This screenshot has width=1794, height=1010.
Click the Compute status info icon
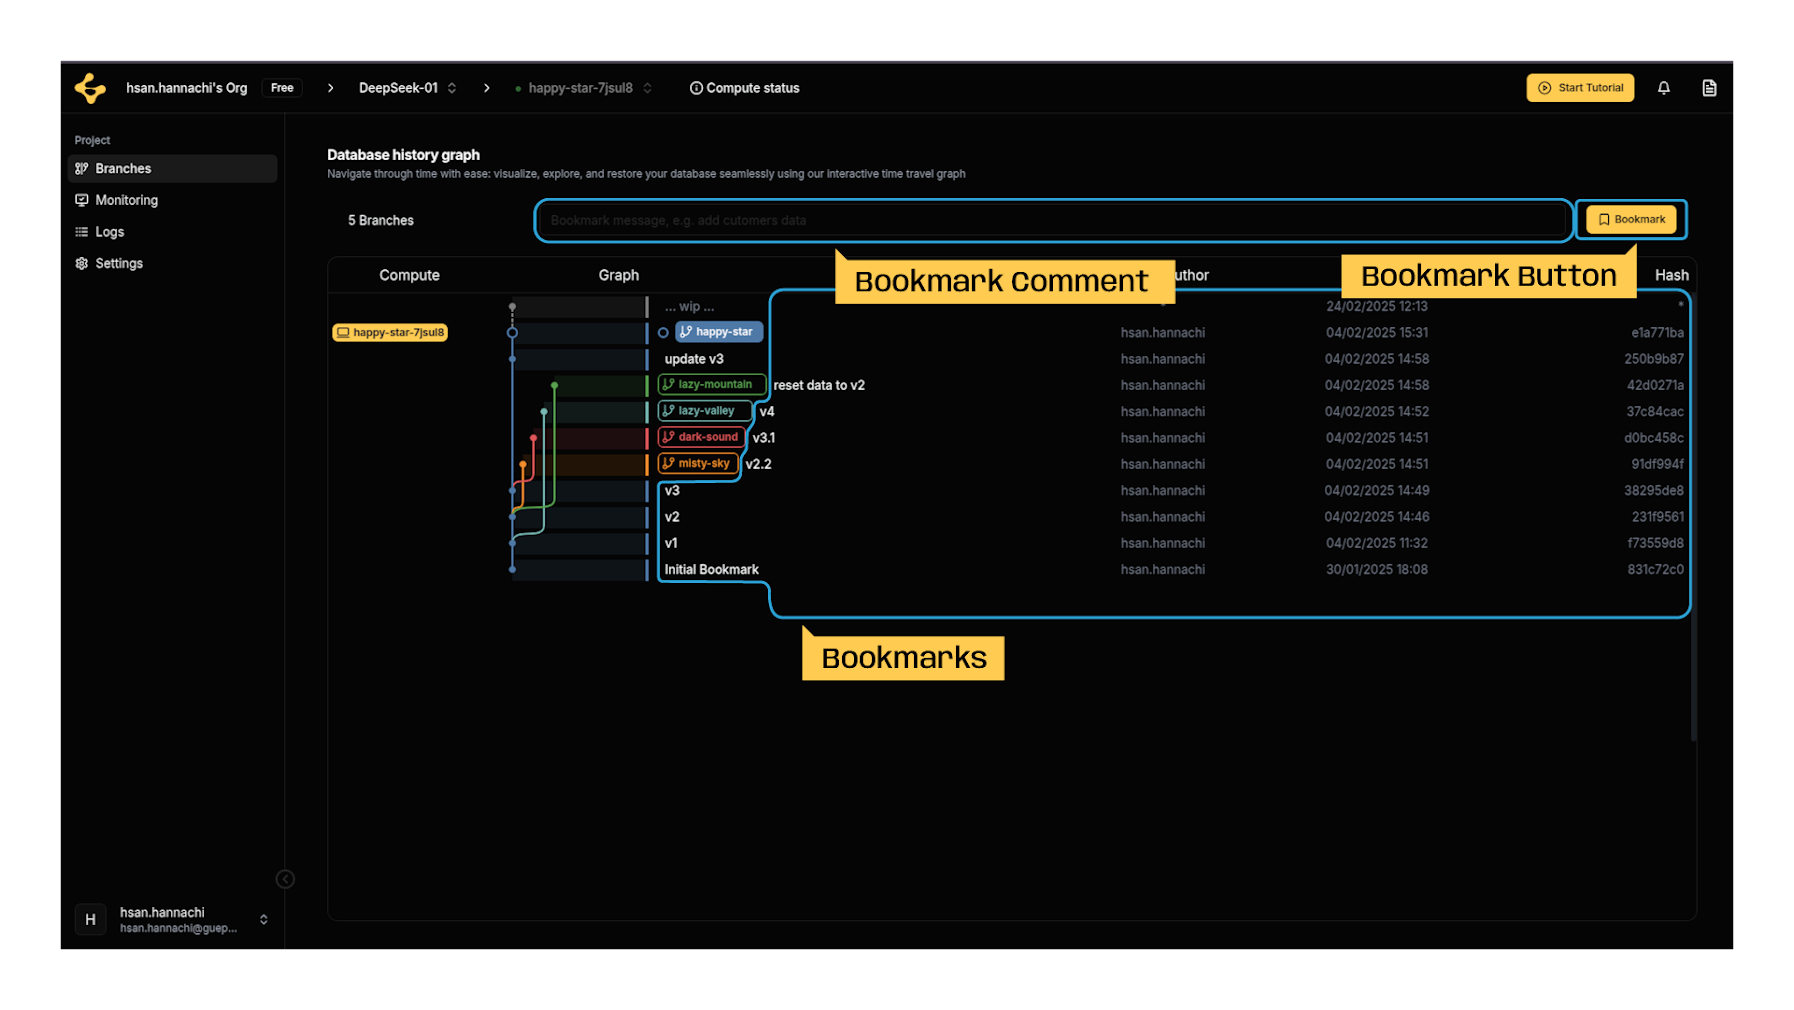click(696, 88)
